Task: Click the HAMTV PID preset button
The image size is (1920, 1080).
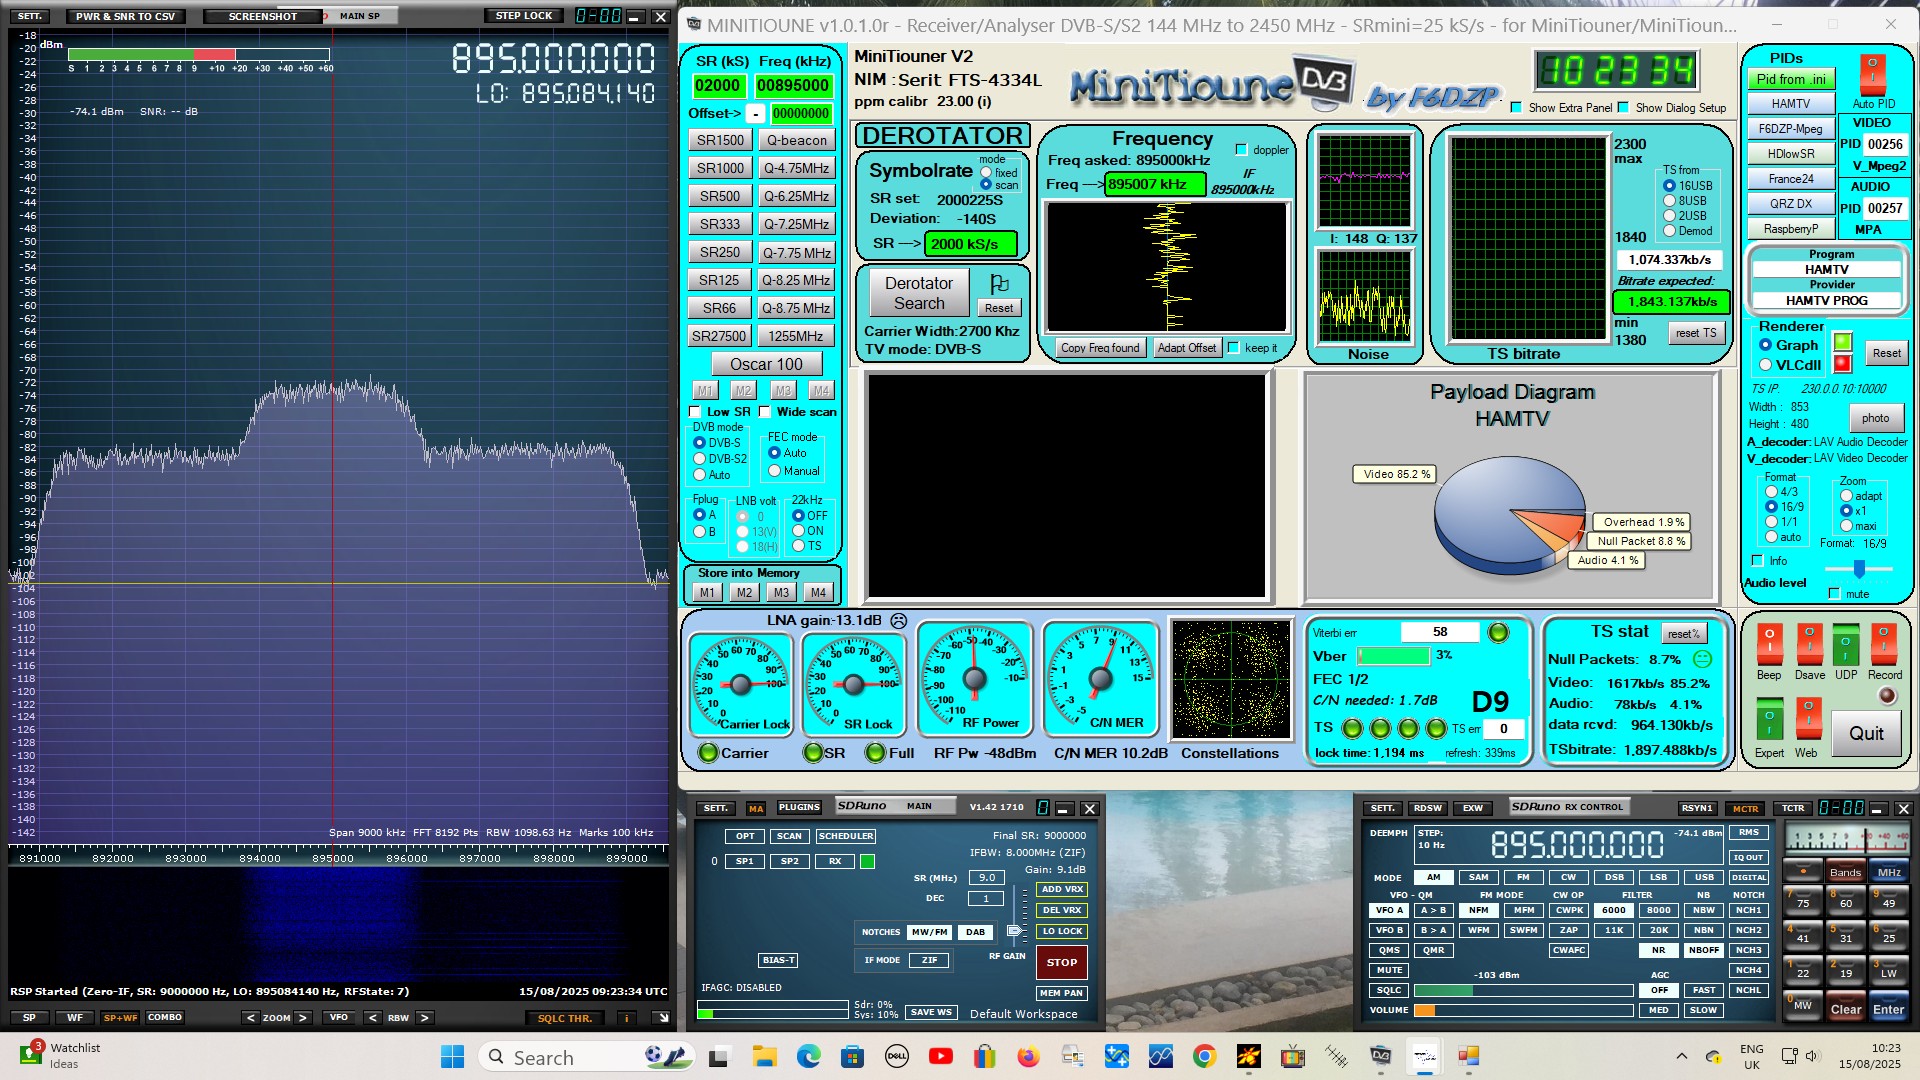Action: (1791, 104)
